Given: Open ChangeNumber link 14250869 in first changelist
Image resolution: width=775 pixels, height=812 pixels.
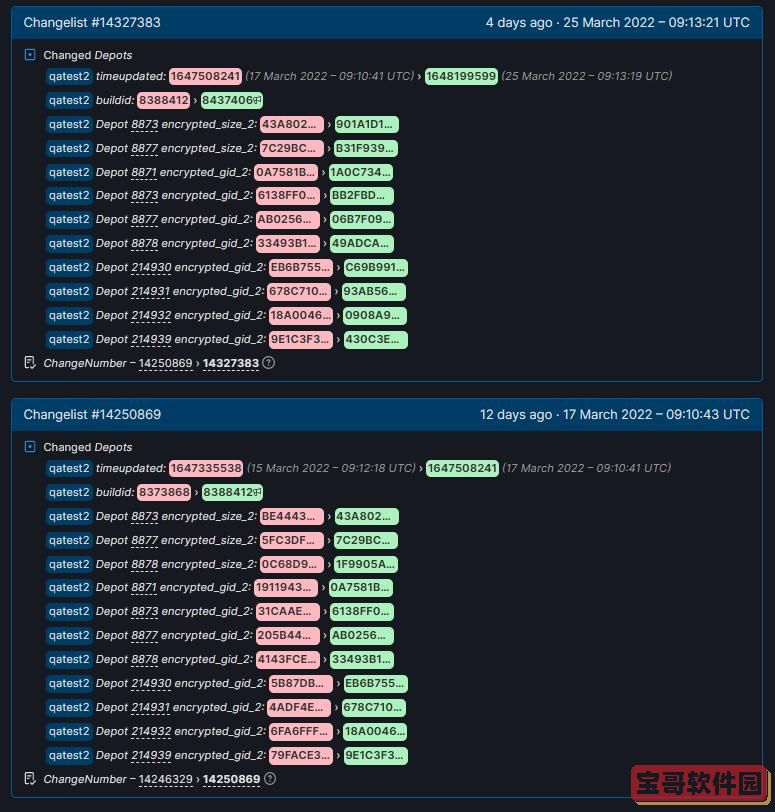Looking at the screenshot, I should 166,363.
